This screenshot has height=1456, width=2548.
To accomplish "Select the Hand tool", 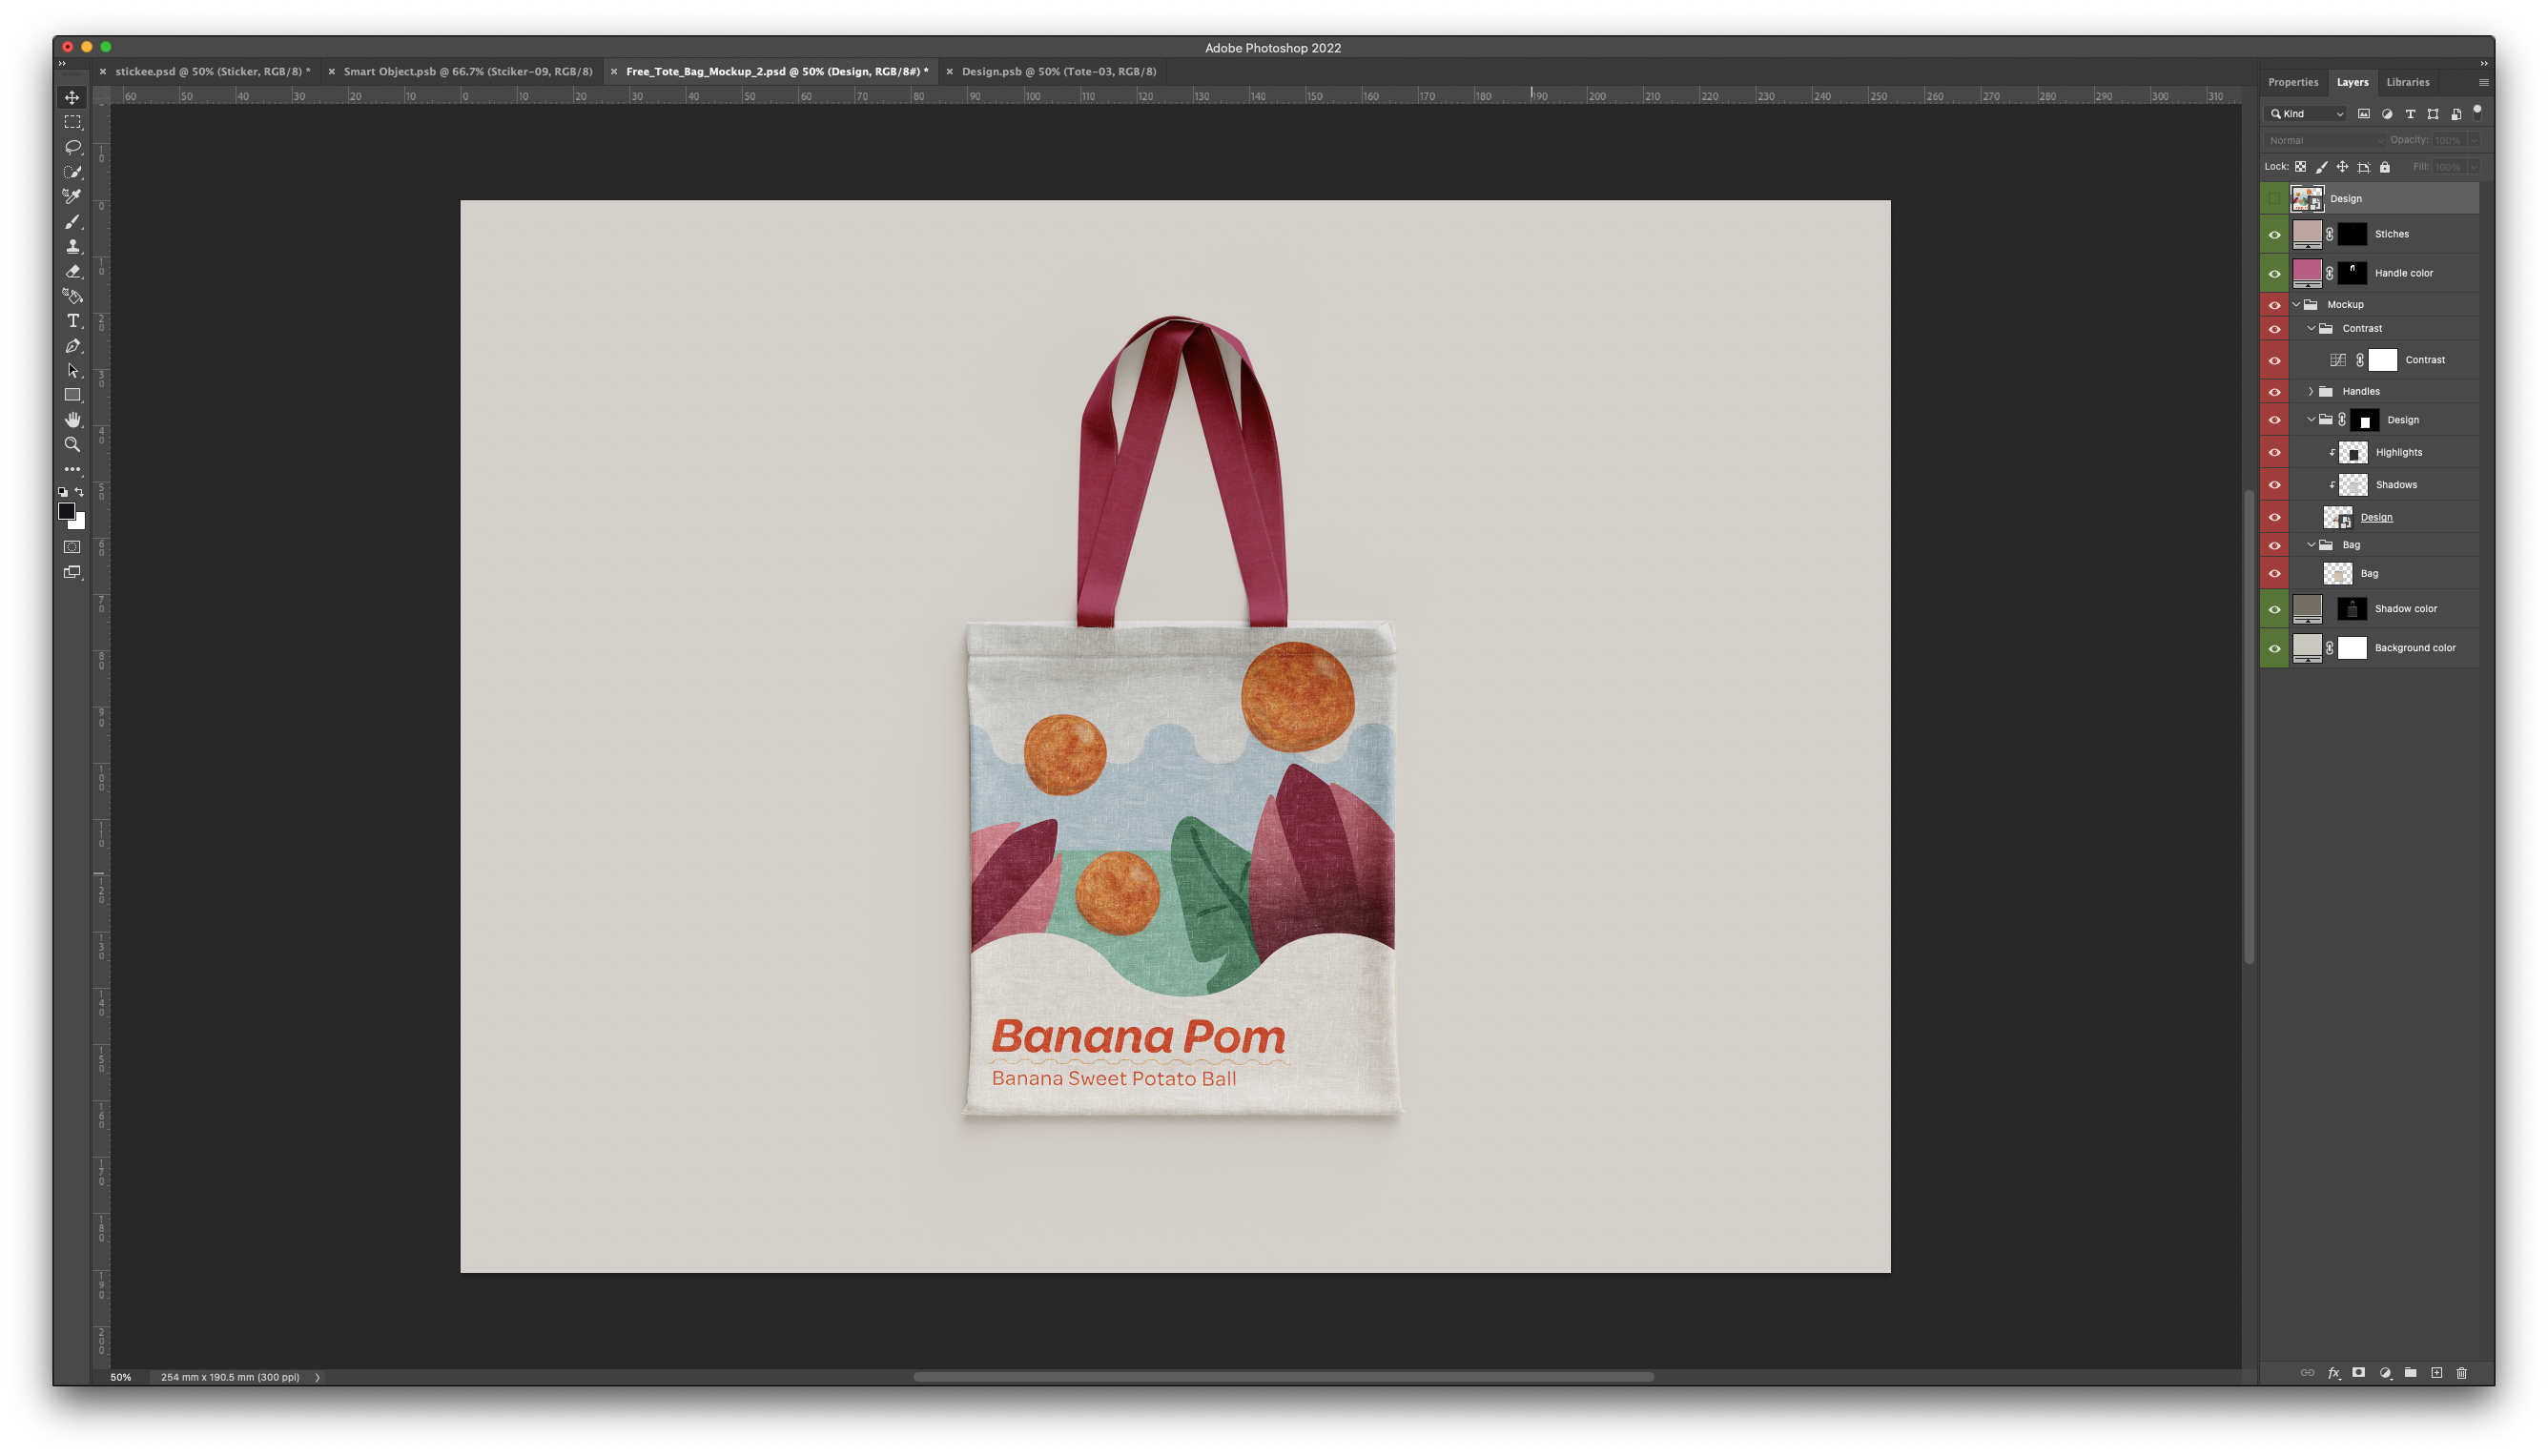I will point(72,420).
